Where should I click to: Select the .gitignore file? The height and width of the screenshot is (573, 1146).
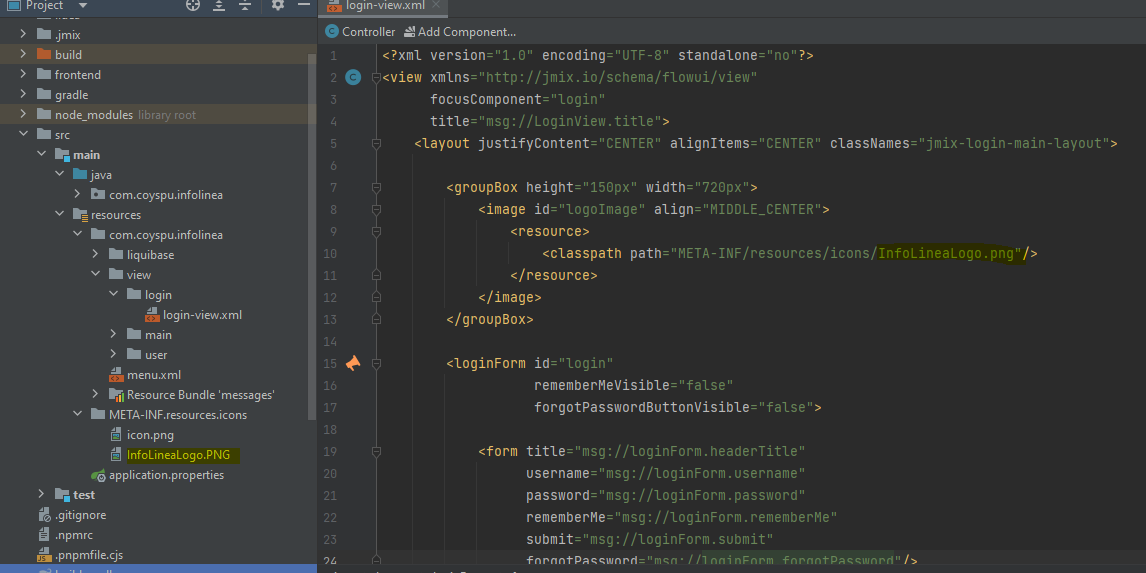click(80, 515)
